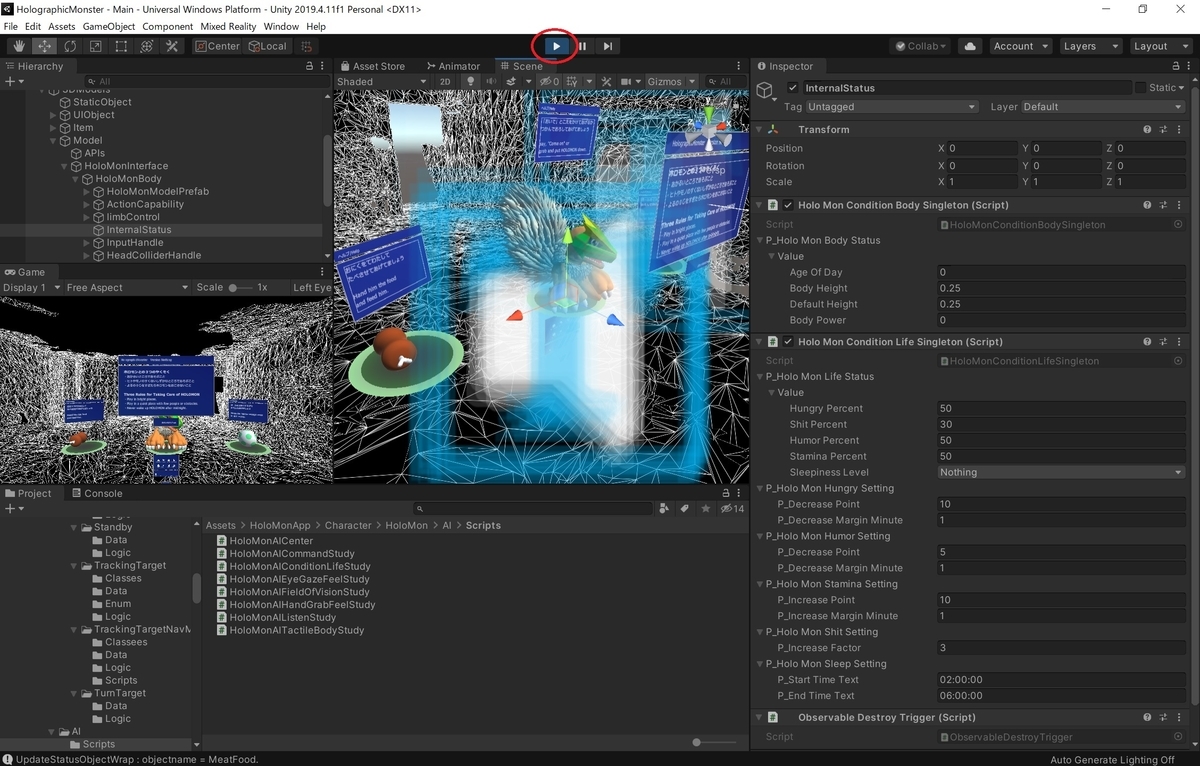1200x766 pixels.
Task: Select the Hand tool in the toolbar
Action: click(19, 46)
